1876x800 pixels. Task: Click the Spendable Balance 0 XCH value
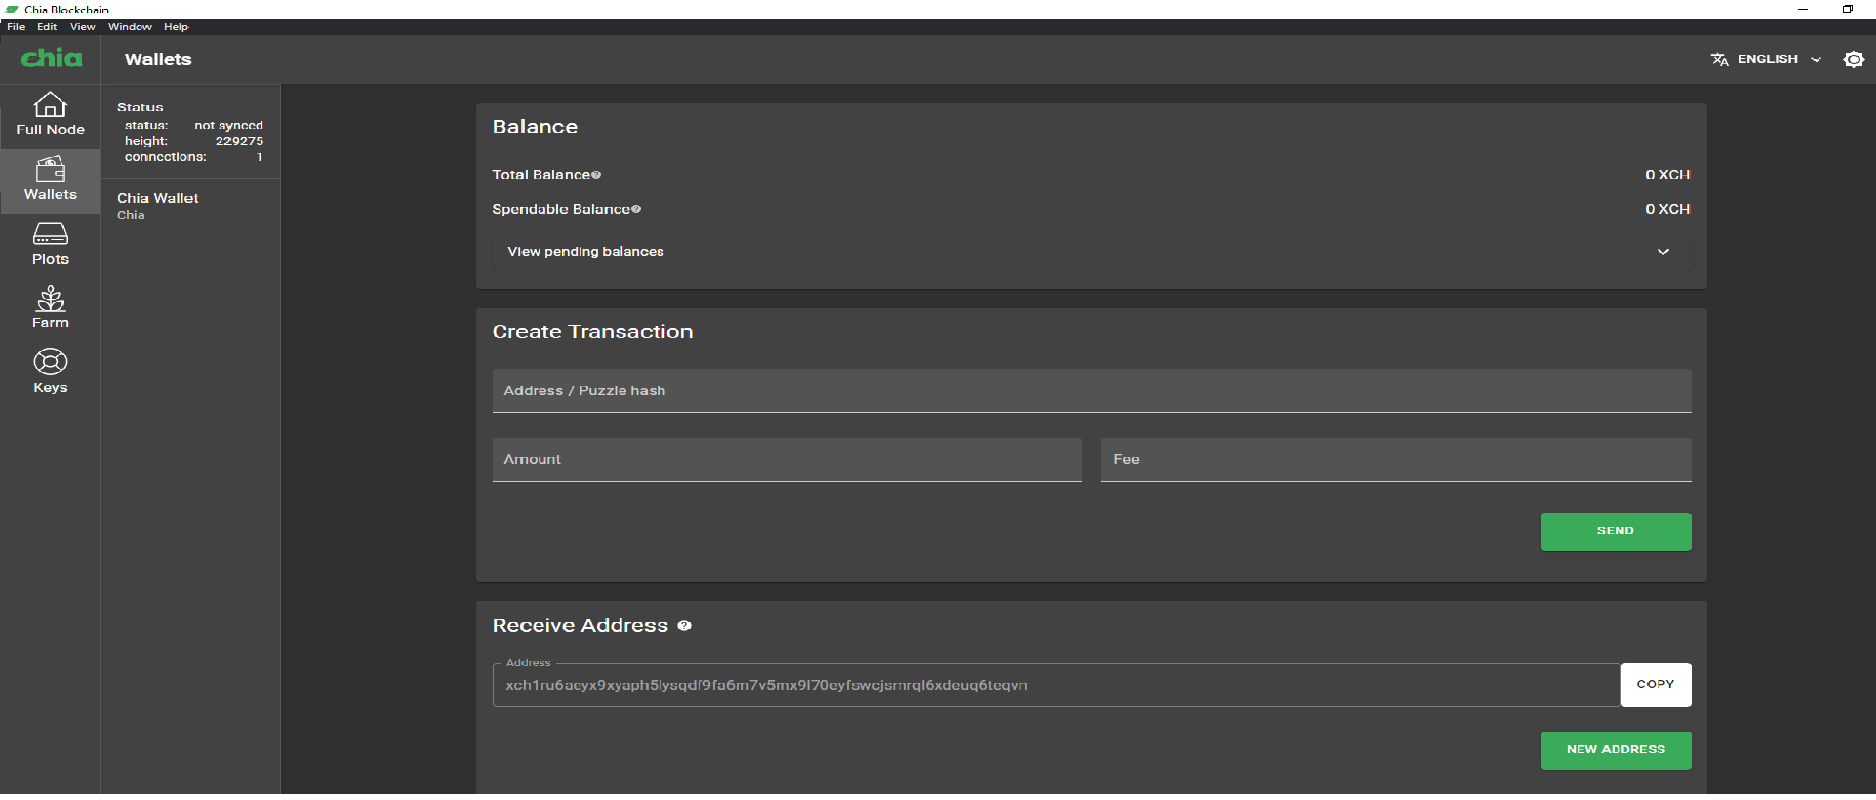[x=1668, y=209]
